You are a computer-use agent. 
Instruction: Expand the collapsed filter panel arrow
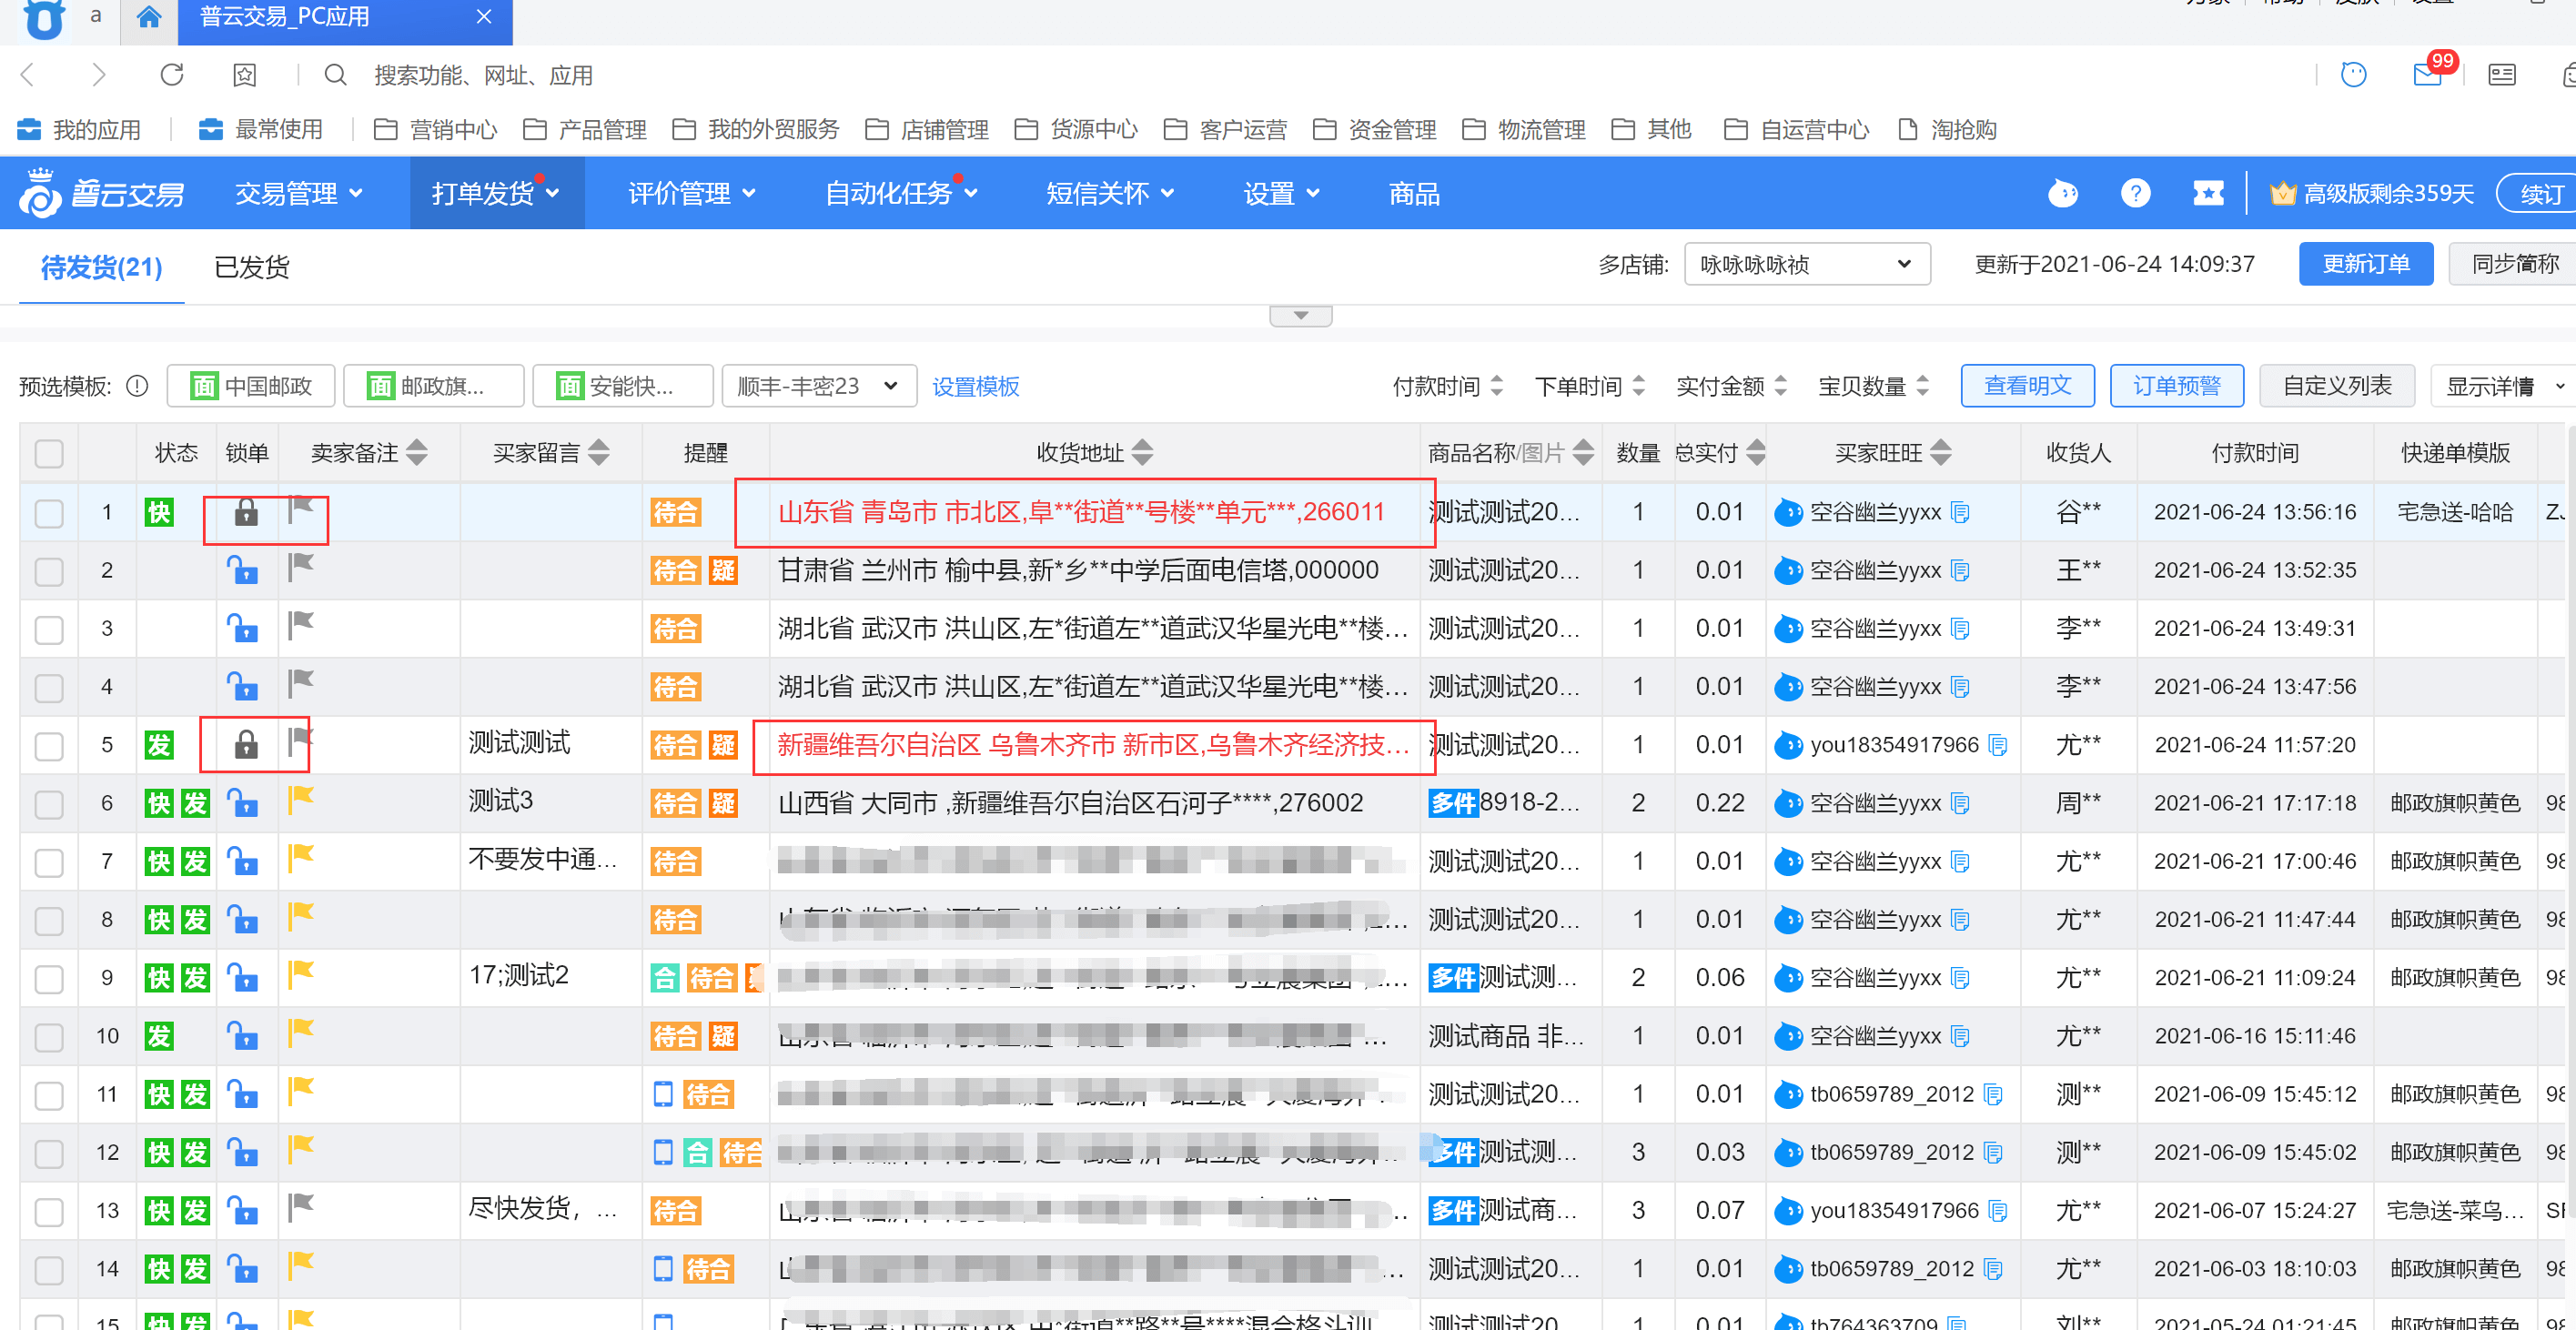1300,316
